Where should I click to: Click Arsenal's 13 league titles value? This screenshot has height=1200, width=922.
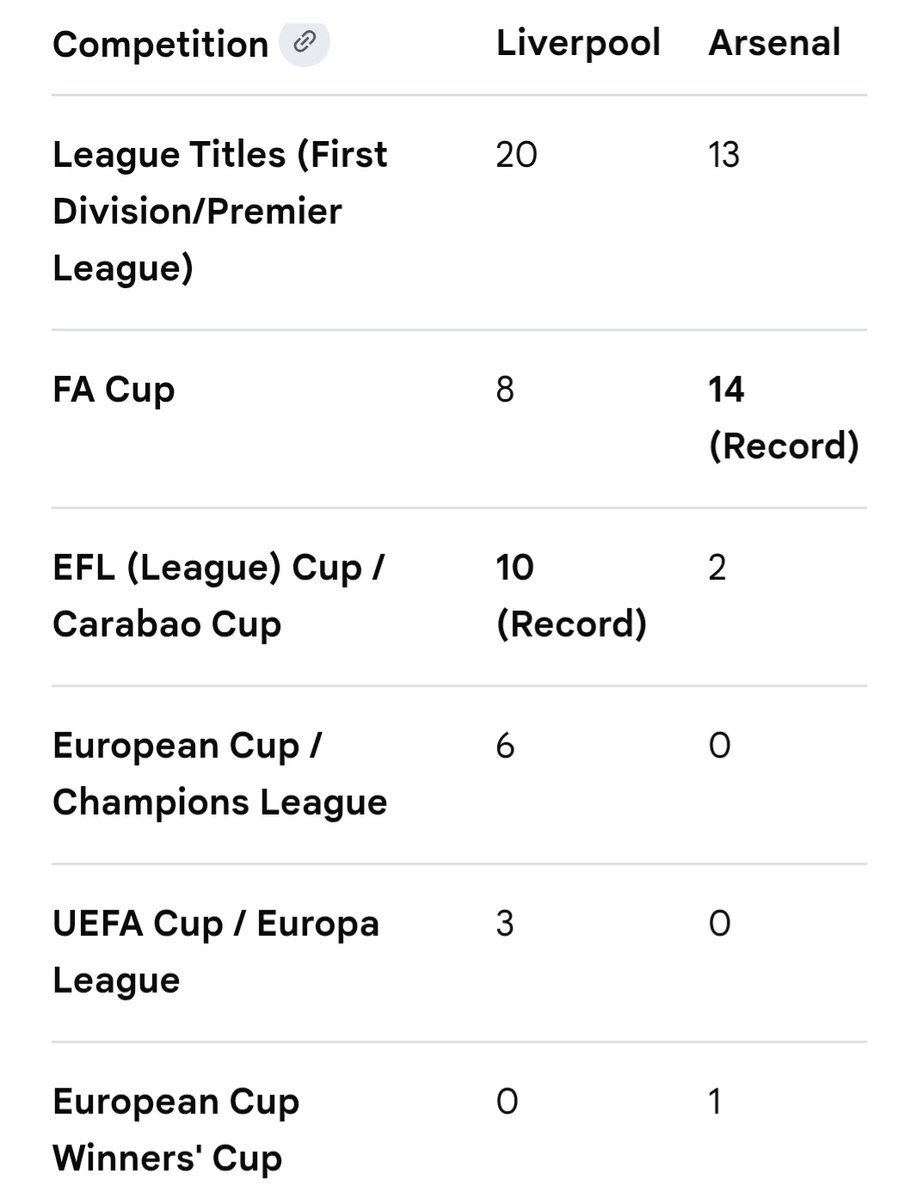[724, 155]
